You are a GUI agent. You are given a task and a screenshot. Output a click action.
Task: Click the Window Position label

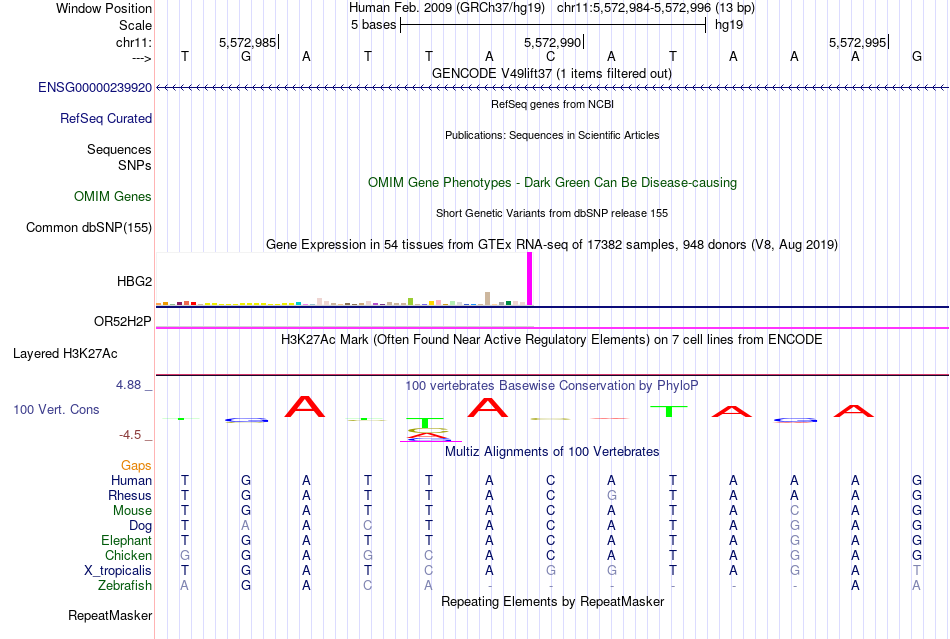point(104,8)
